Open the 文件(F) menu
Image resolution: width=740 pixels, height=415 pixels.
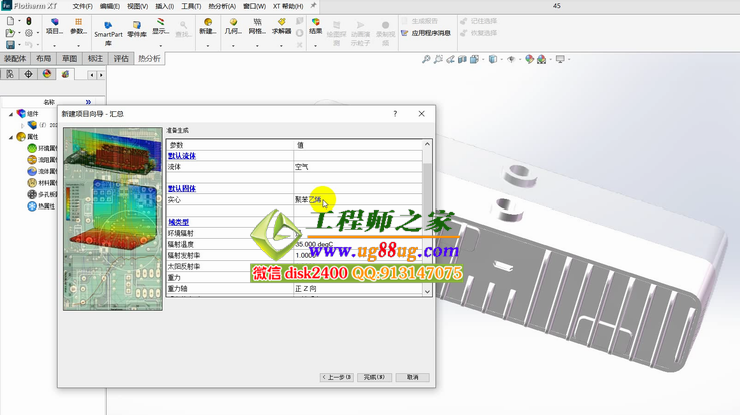[x=83, y=6]
